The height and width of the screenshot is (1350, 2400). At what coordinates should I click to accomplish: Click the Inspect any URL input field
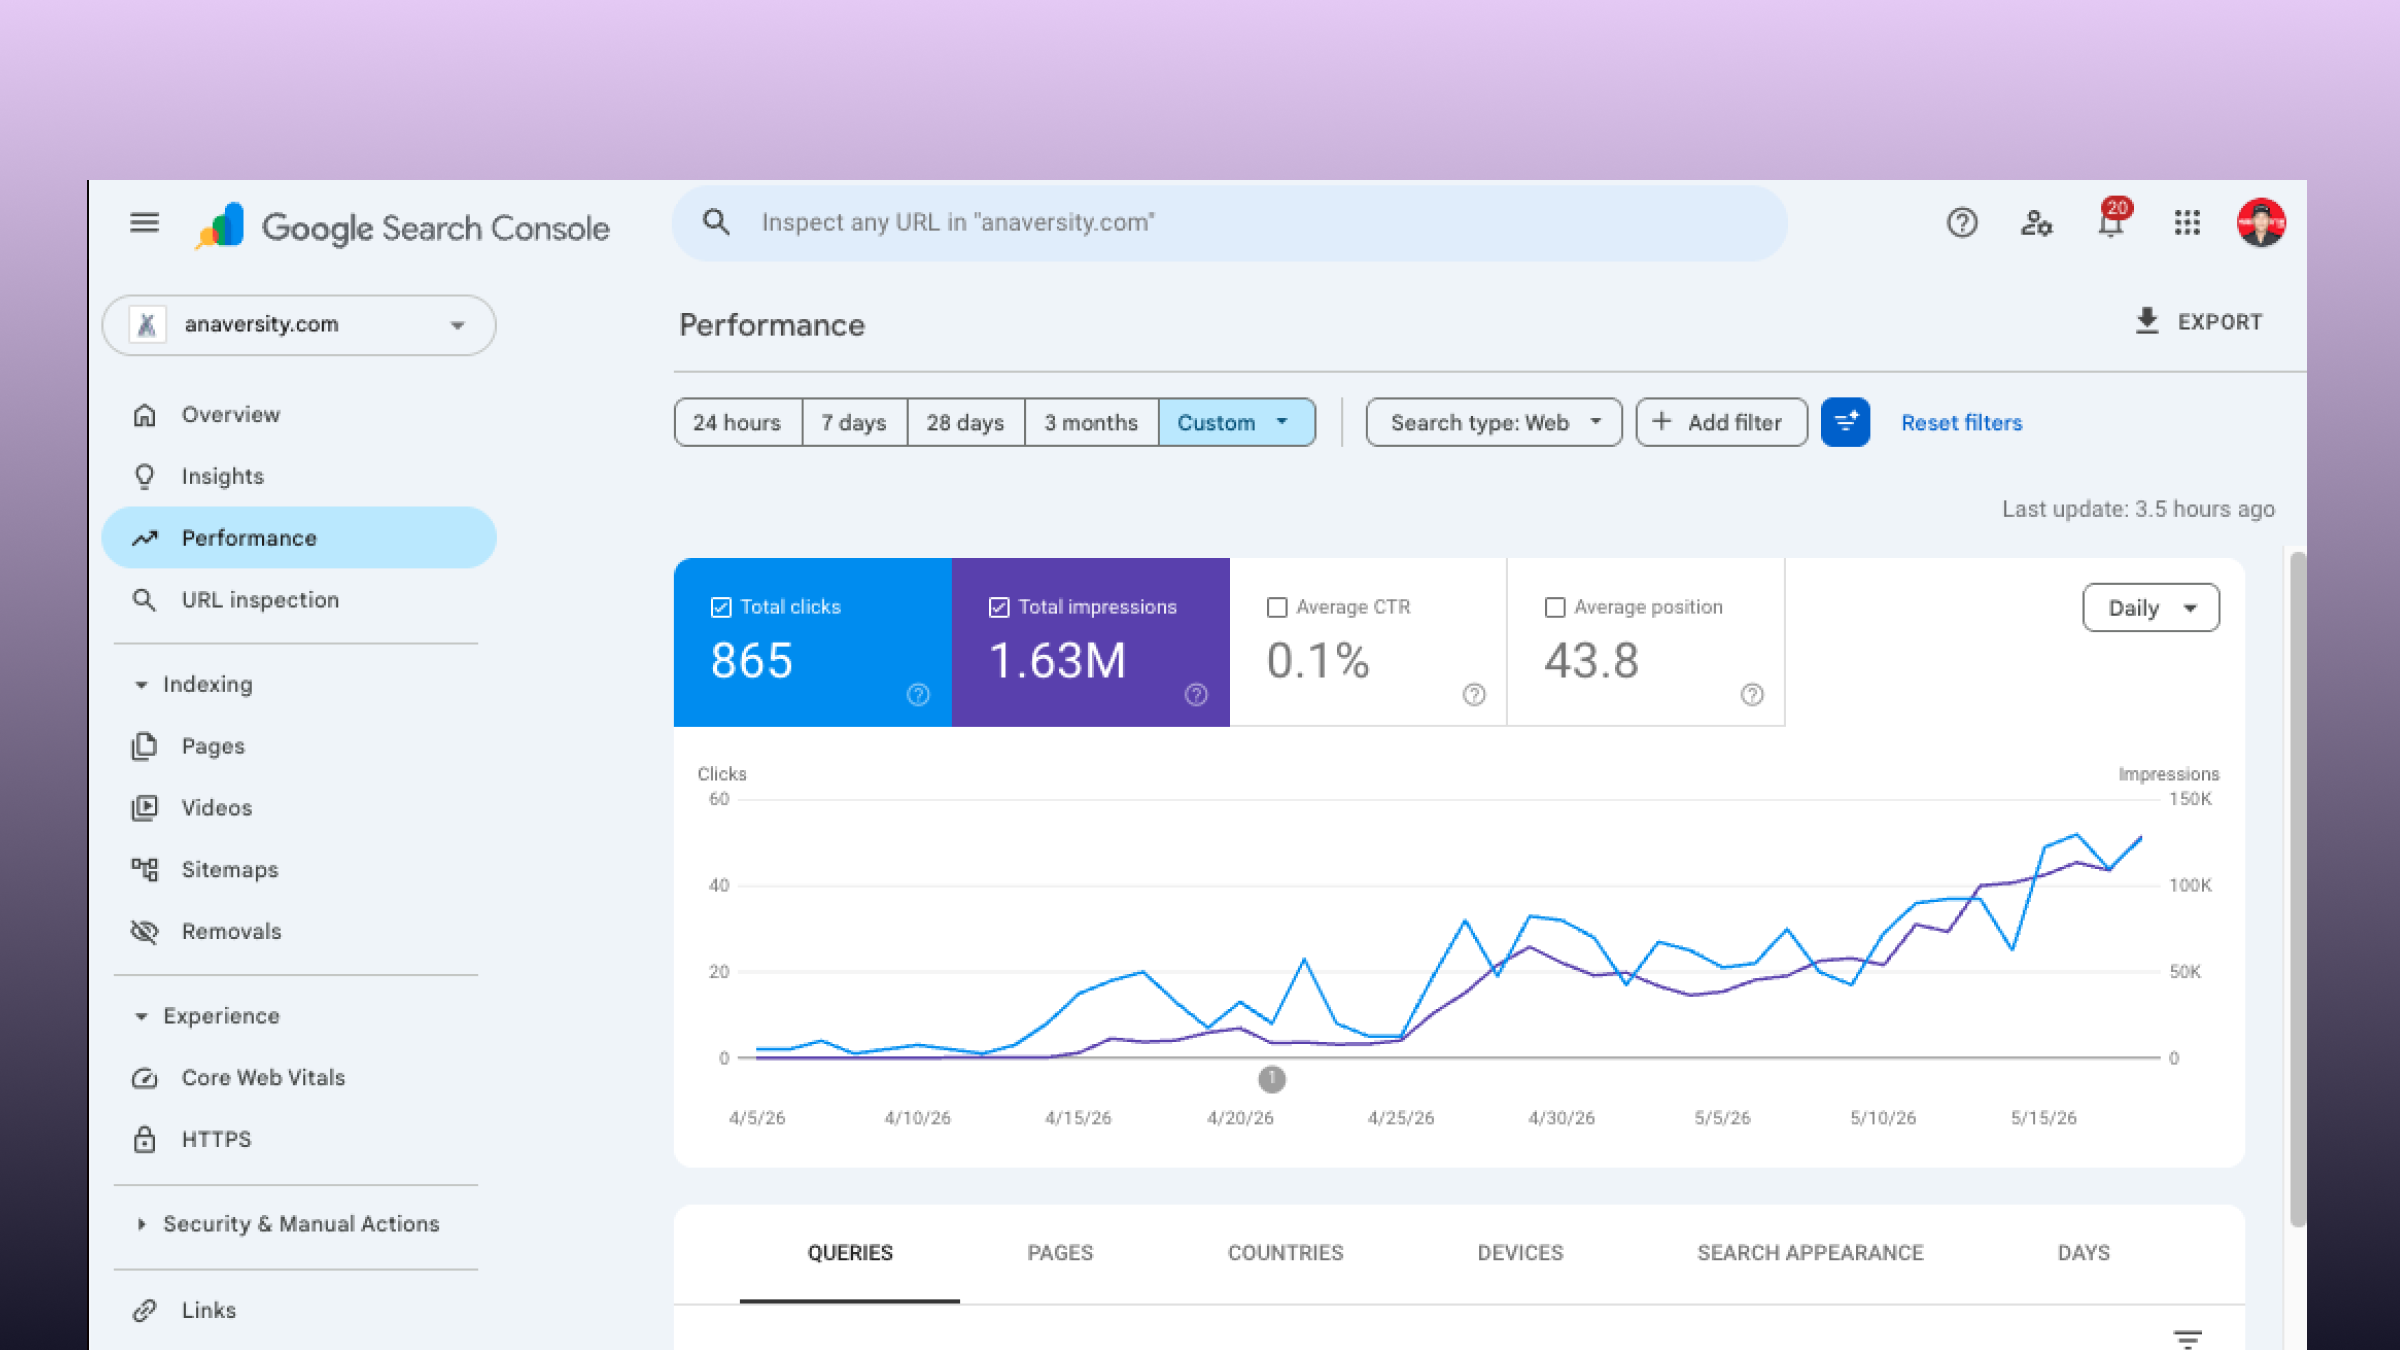(x=1230, y=222)
